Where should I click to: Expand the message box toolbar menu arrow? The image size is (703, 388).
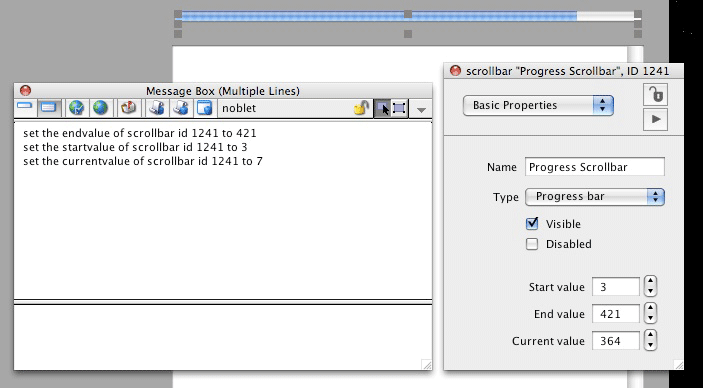click(x=421, y=110)
